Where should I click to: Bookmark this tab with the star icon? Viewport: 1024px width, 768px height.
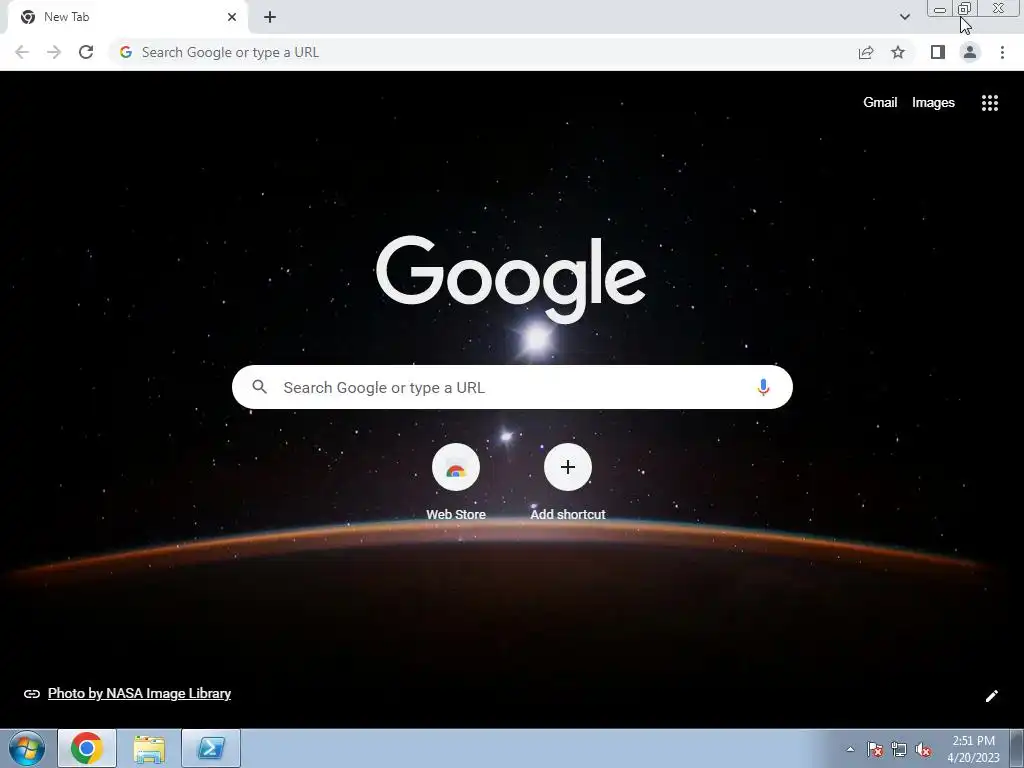(x=898, y=52)
